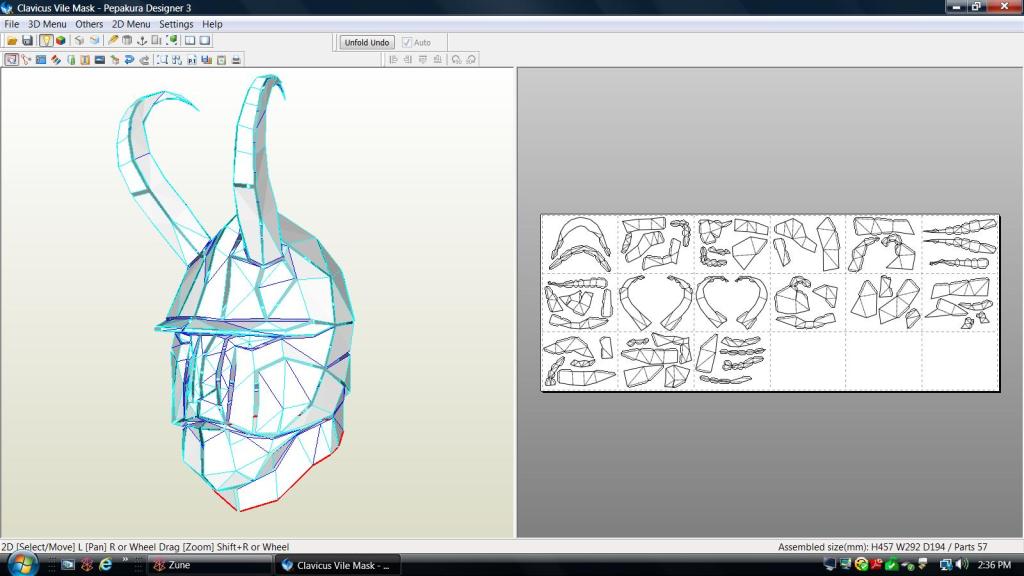
Task: Click the Unfold Undo button
Action: click(x=367, y=42)
